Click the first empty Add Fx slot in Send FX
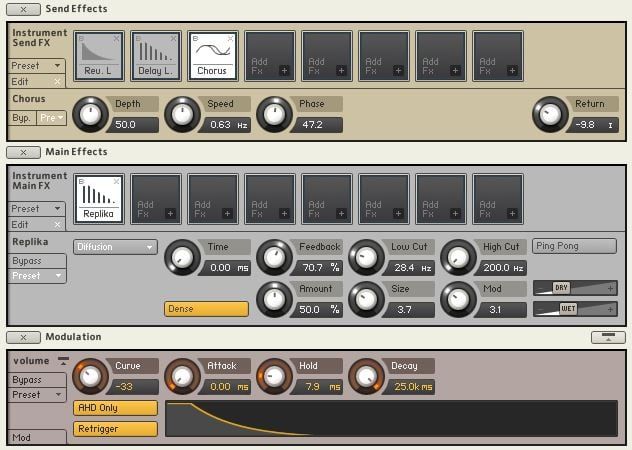Image resolution: width=632 pixels, height=450 pixels. click(270, 56)
